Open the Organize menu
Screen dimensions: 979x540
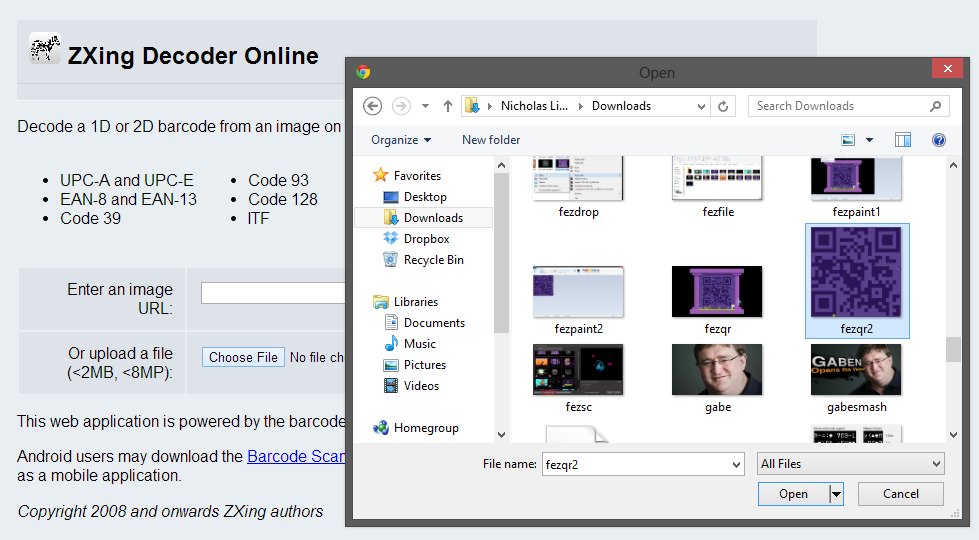[x=401, y=140]
